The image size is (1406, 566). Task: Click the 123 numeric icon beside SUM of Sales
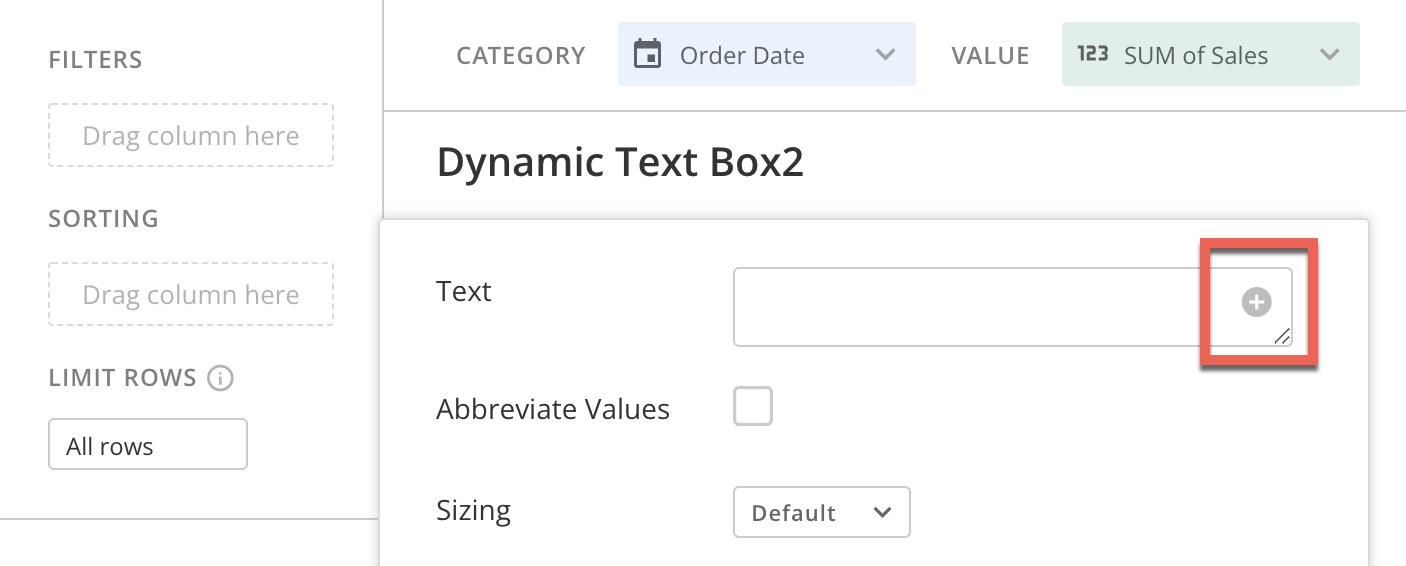1092,54
